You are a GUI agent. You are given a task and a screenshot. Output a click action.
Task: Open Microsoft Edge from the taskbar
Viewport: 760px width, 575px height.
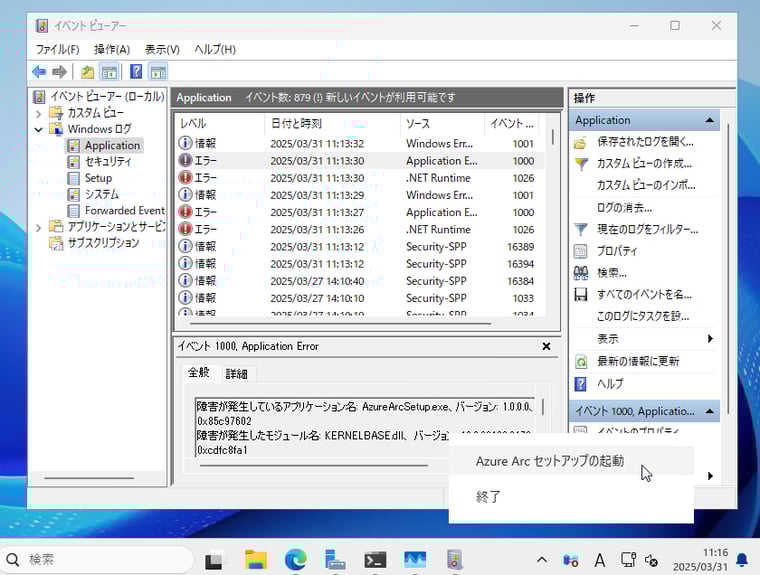click(x=296, y=560)
